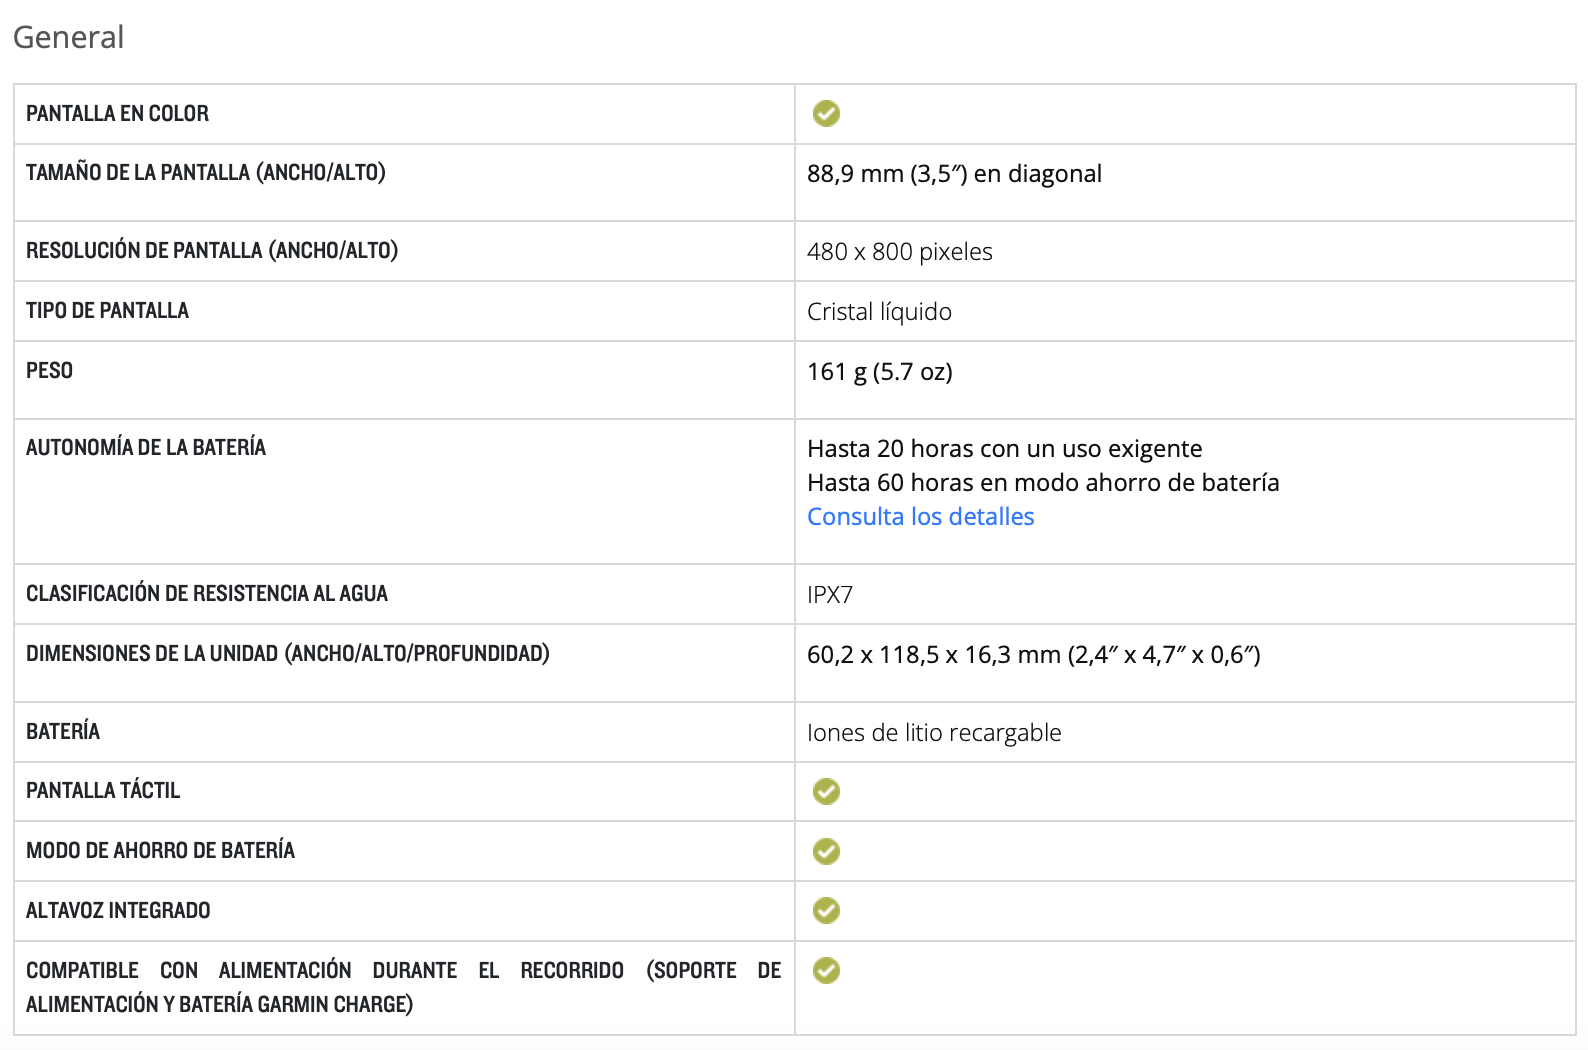Open the Consulta los detalles link
This screenshot has height=1050, width=1588.
[920, 517]
